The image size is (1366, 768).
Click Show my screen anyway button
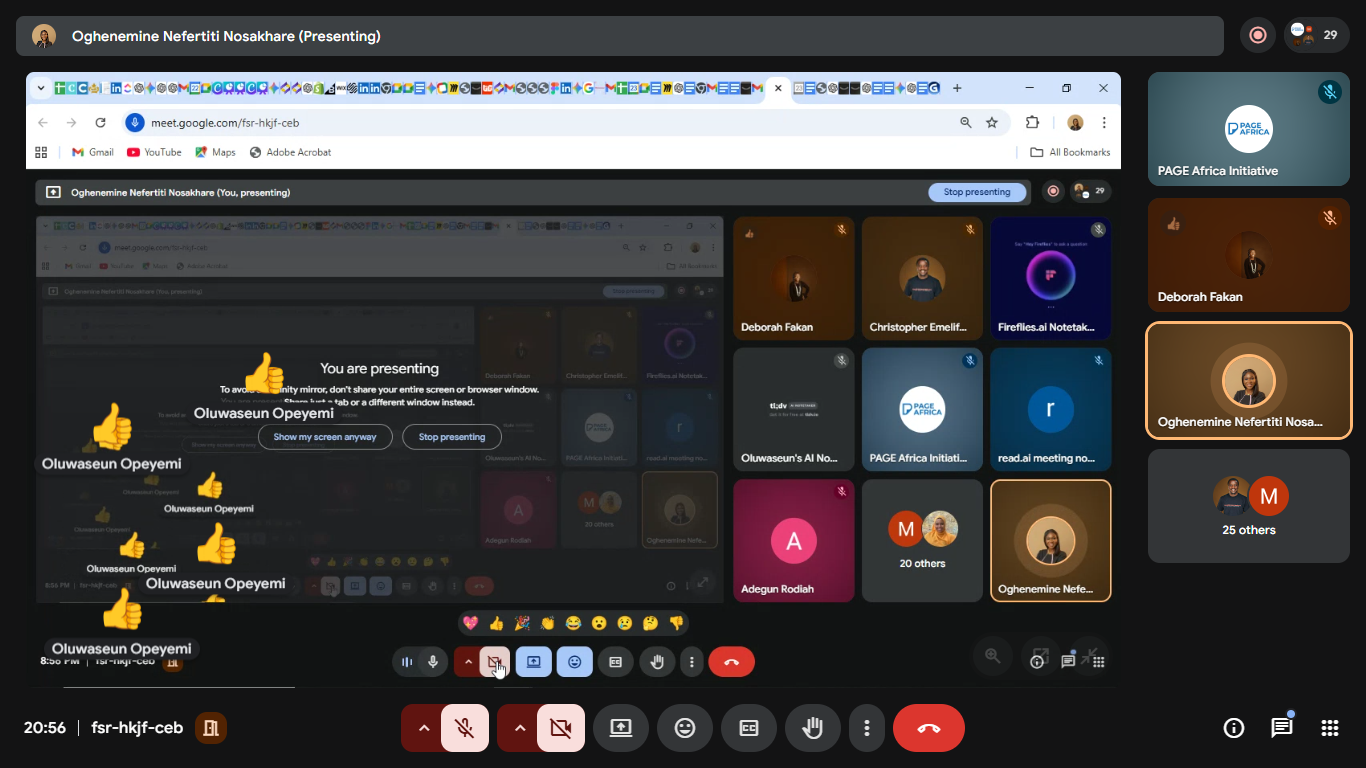(325, 437)
